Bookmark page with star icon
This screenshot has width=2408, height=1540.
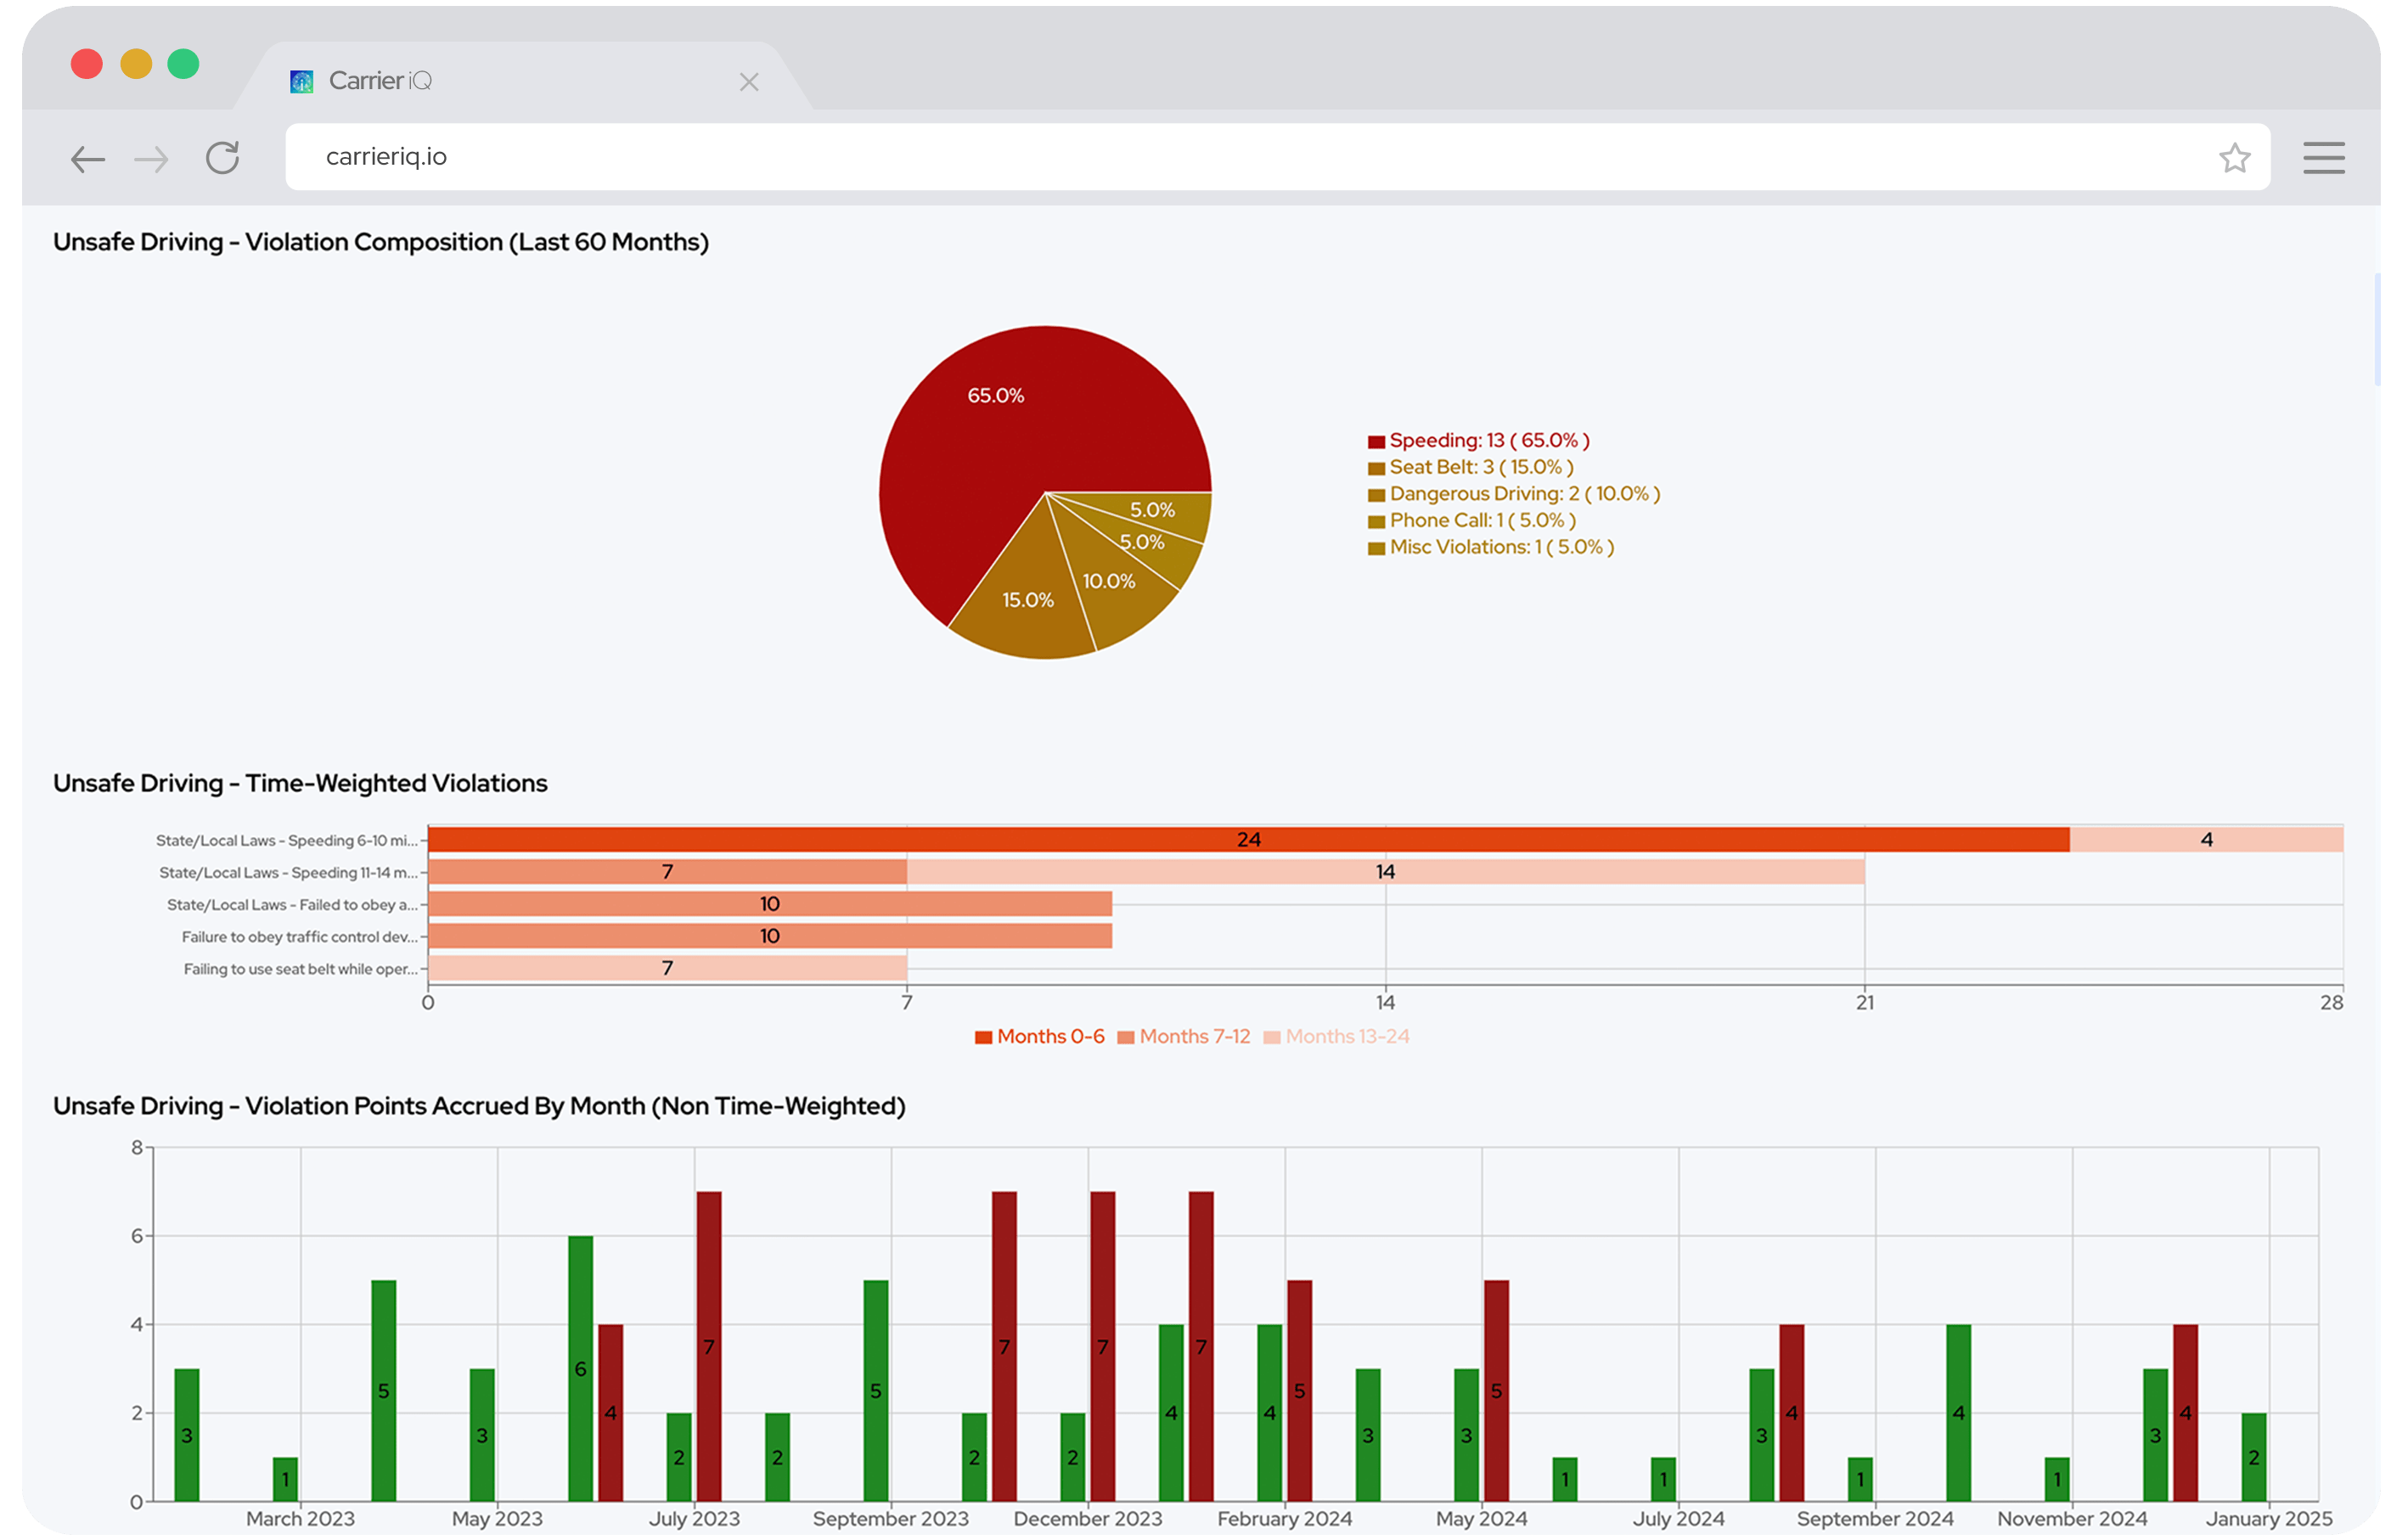(2234, 158)
